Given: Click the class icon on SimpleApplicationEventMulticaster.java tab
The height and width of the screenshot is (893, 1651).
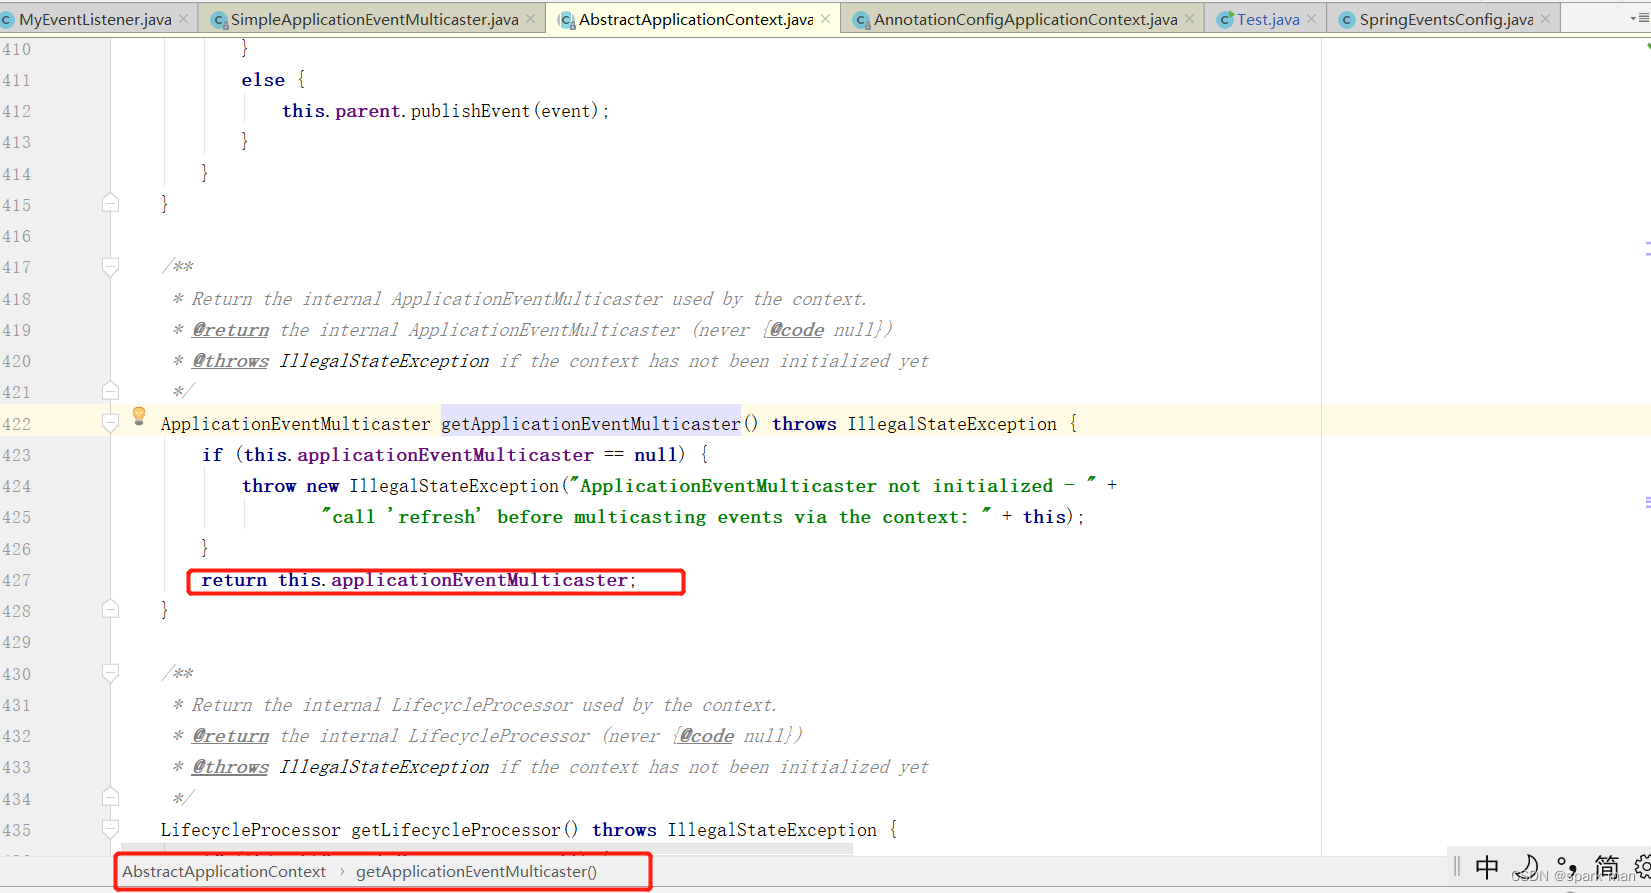Looking at the screenshot, I should [220, 20].
